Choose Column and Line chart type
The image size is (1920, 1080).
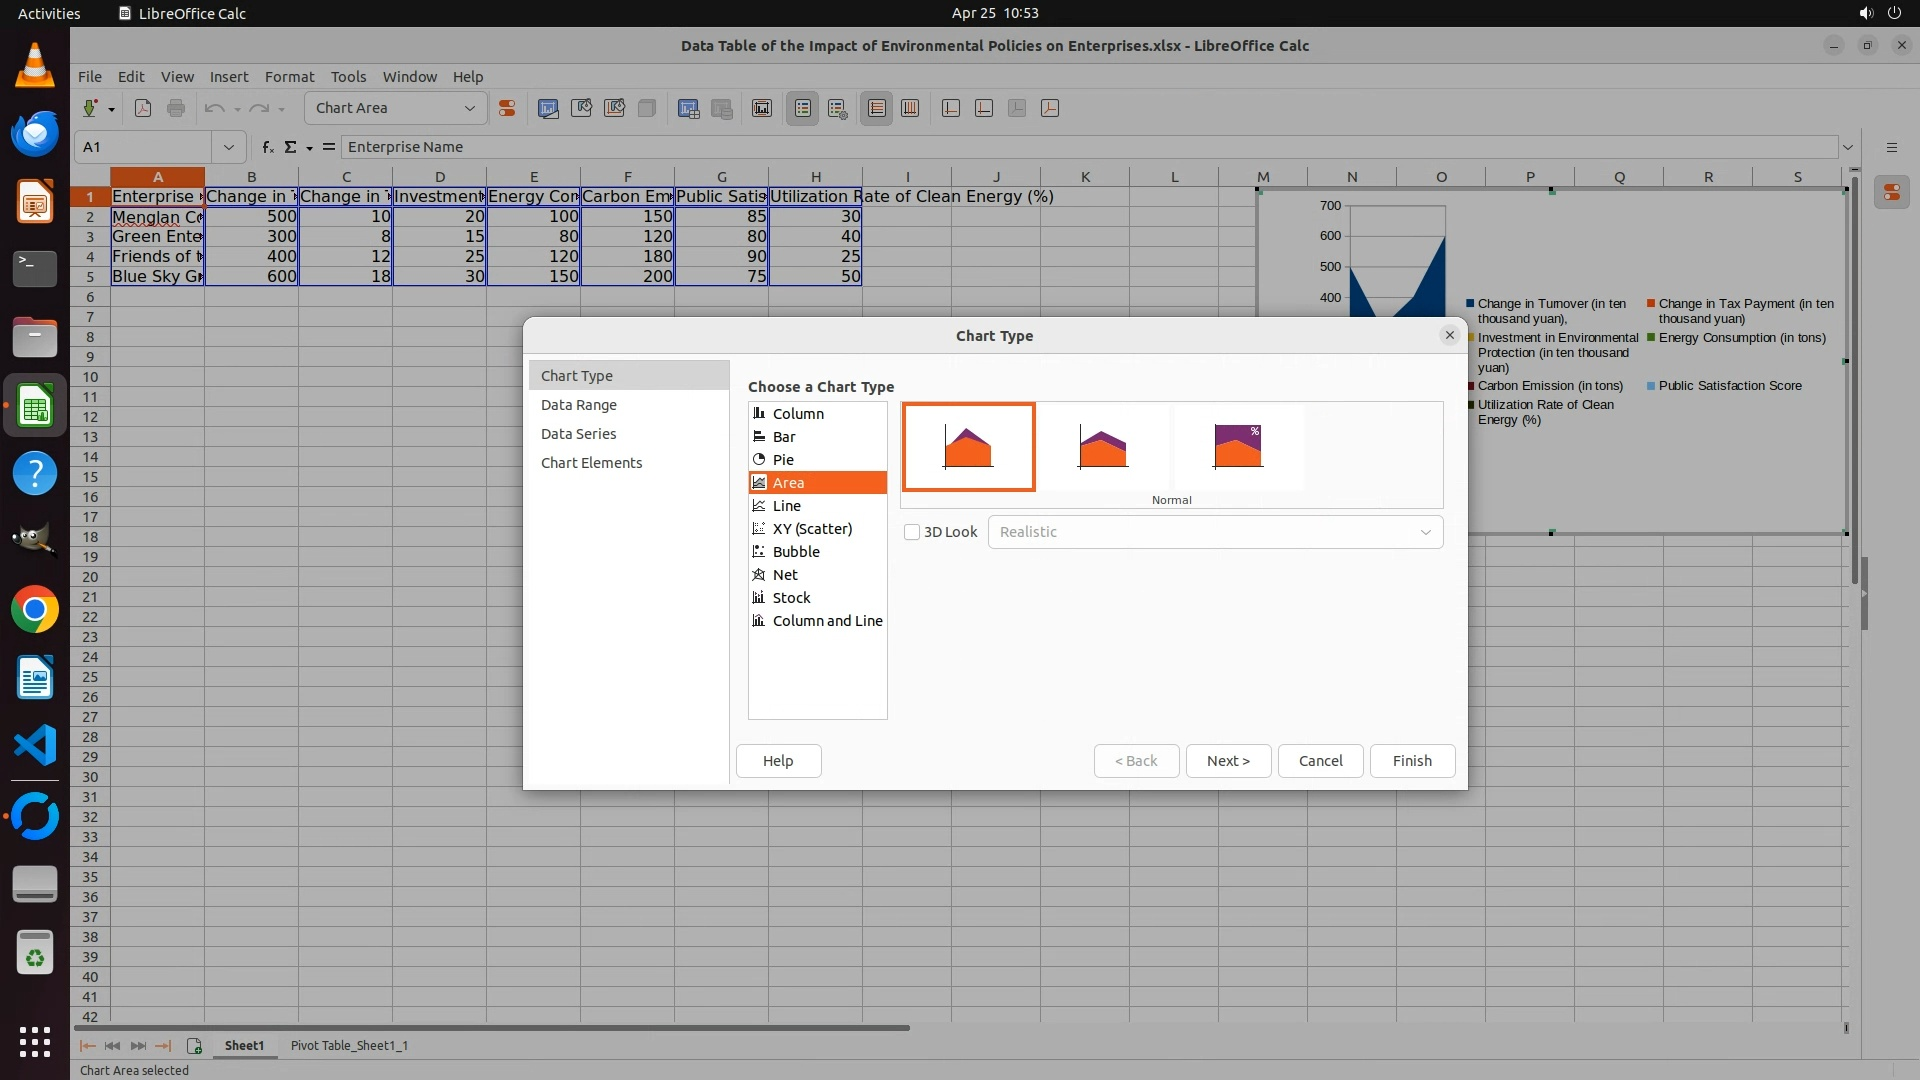[826, 621]
